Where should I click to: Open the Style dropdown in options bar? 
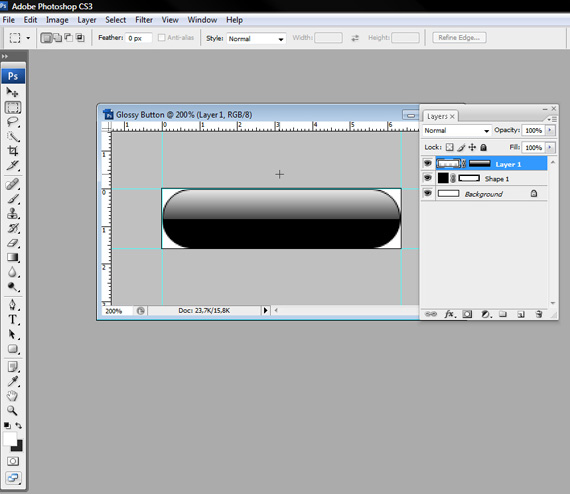pyautogui.click(x=256, y=39)
